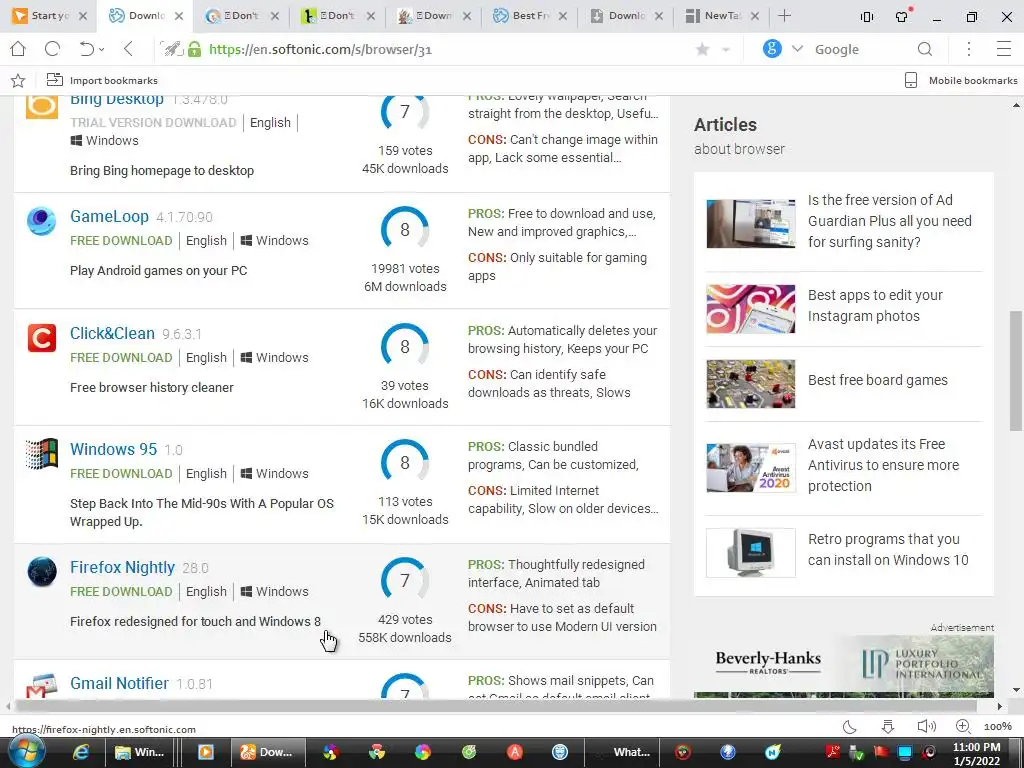Click FREE DOWNLOAD under Firefox Nightly

[x=121, y=591]
